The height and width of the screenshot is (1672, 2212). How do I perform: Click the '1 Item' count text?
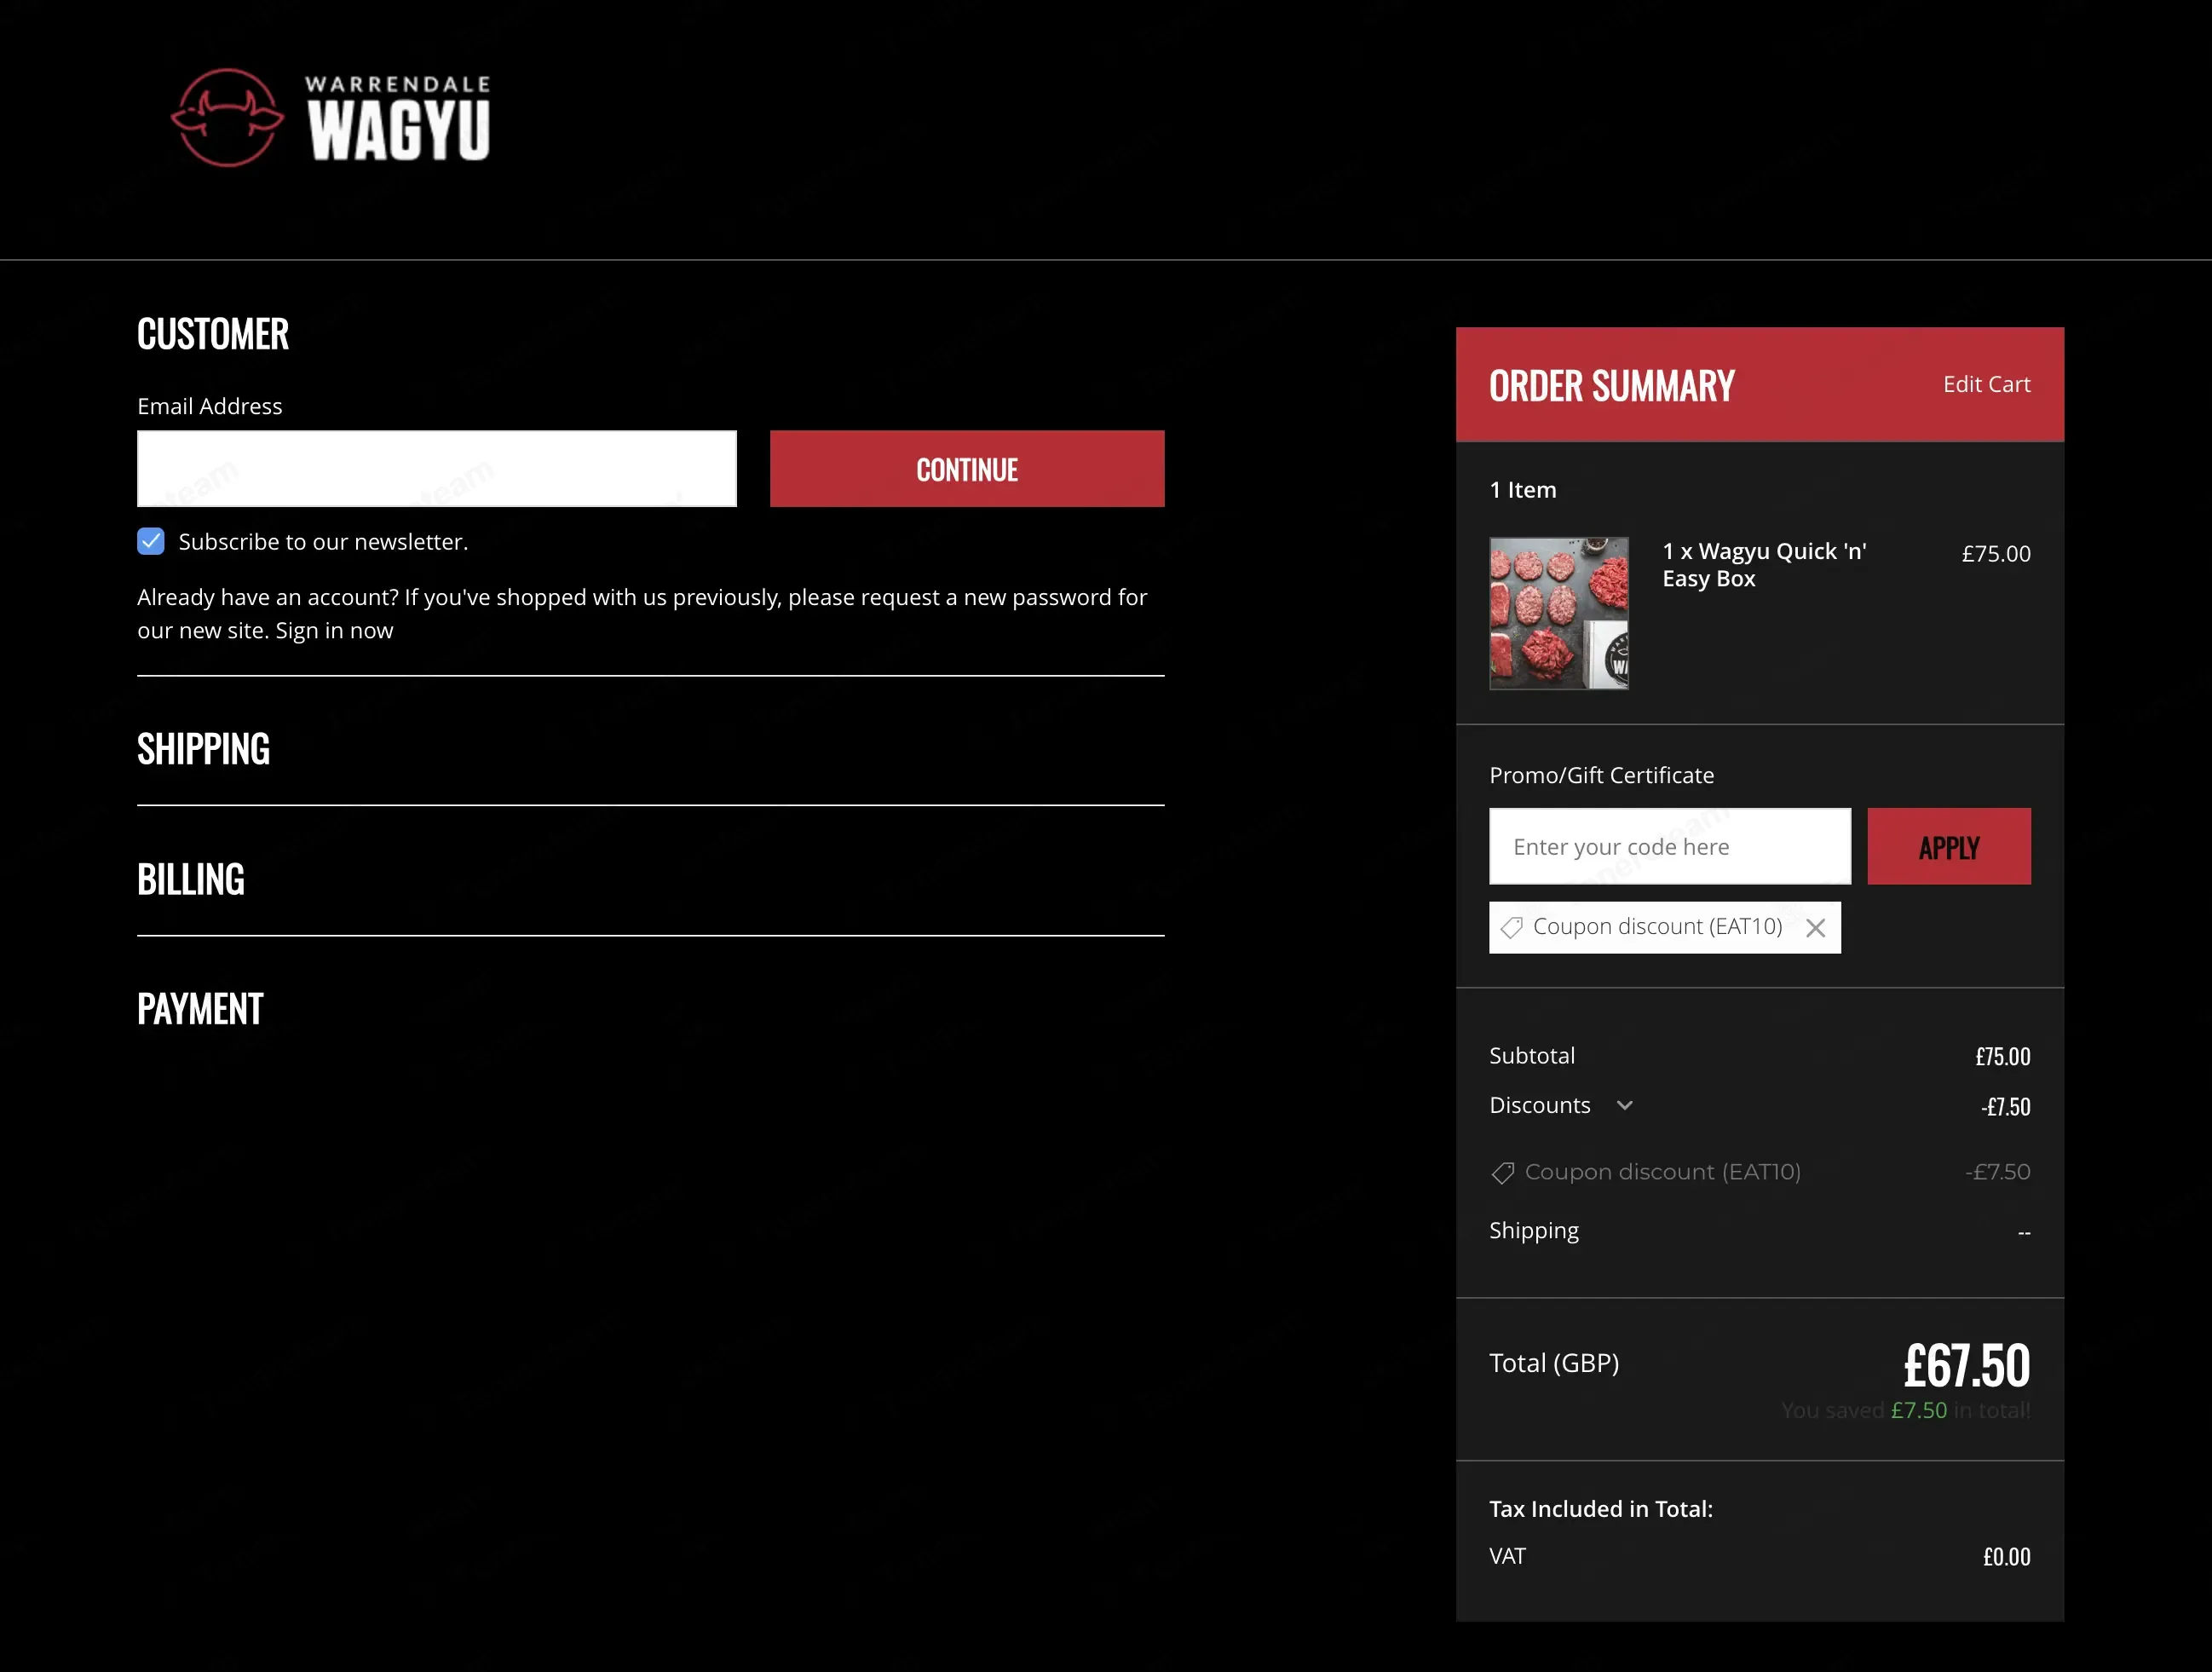click(1523, 489)
